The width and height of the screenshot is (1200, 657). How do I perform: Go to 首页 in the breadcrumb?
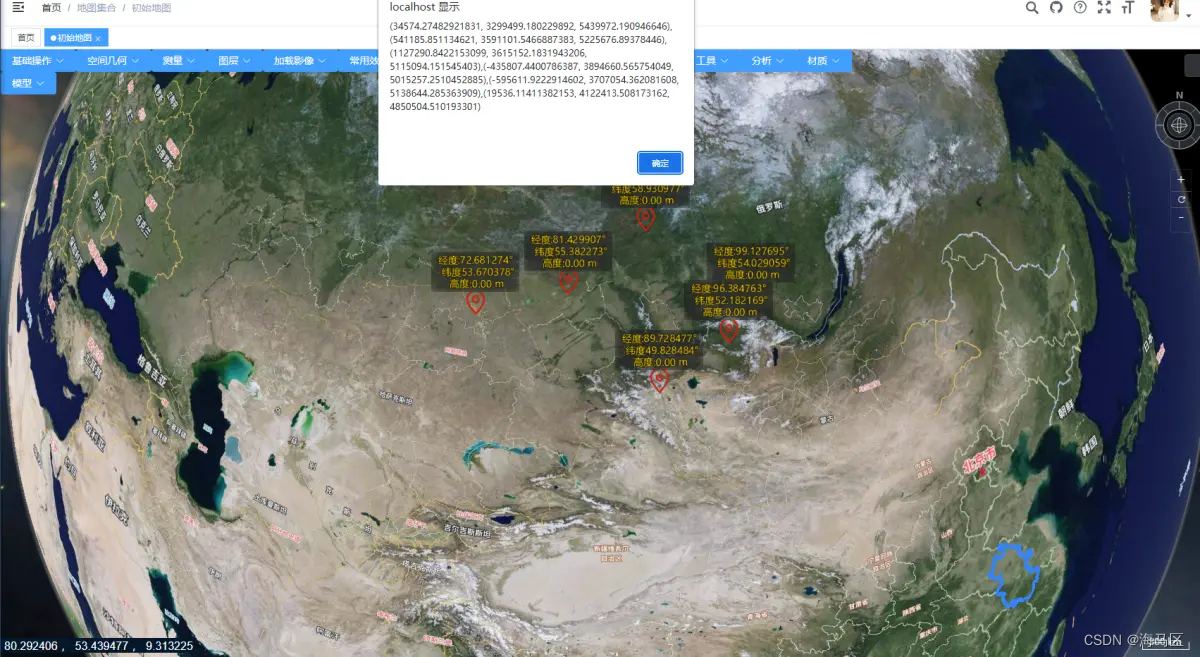(x=50, y=8)
